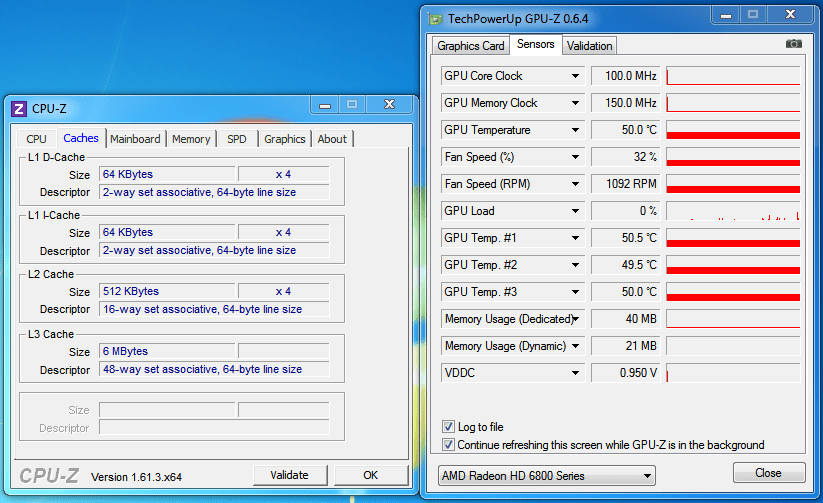Switch to the CPU tab in CPU-Z
The width and height of the screenshot is (823, 503).
pyautogui.click(x=36, y=139)
